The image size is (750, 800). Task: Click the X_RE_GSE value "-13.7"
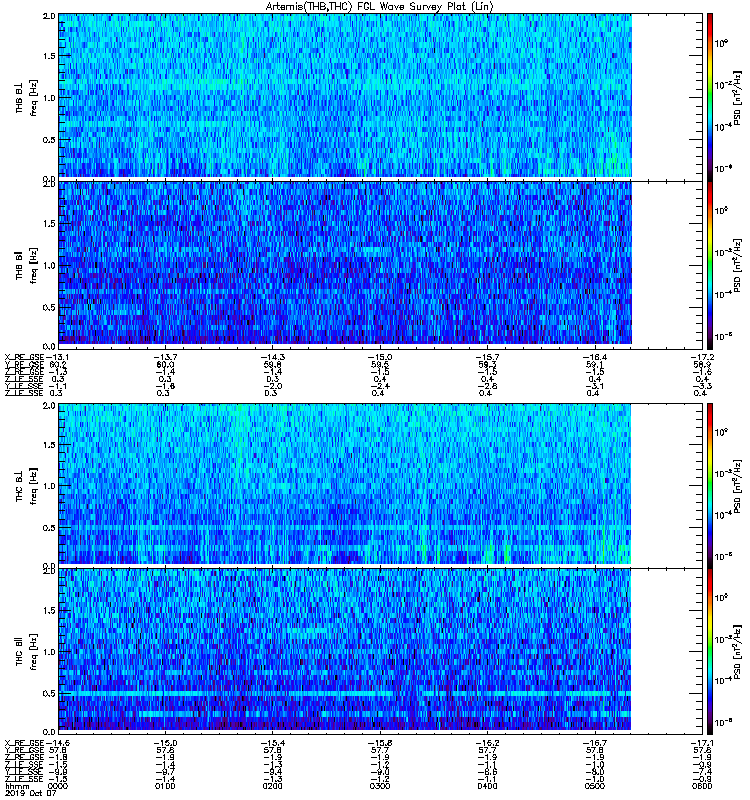pyautogui.click(x=165, y=357)
